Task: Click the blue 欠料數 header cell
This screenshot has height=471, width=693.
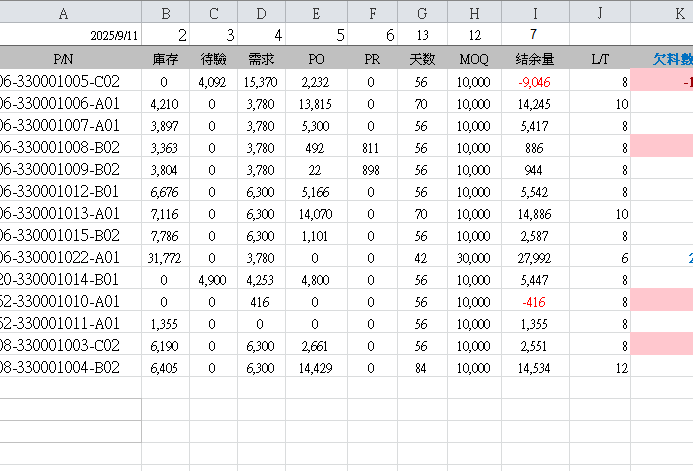Action: tap(672, 58)
